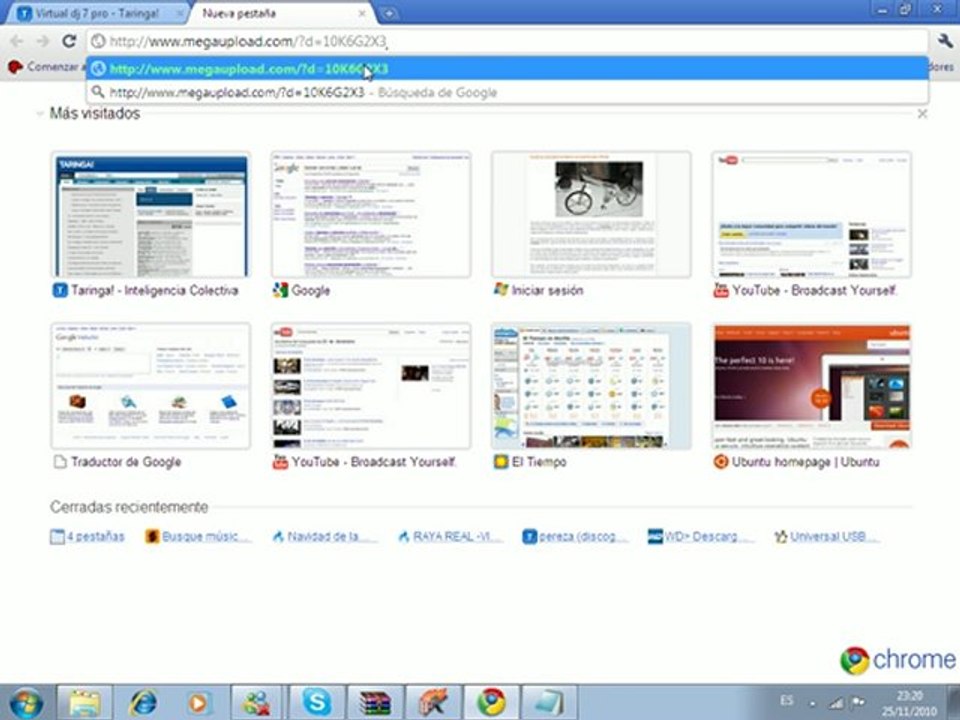Open Windows Media Player from taskbar
This screenshot has height=720, width=960.
click(198, 703)
